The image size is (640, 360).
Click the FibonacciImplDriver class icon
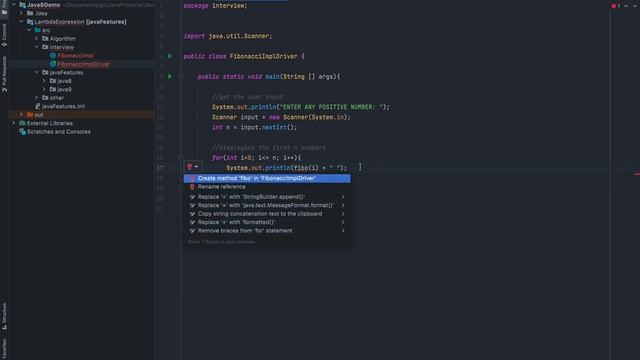click(x=53, y=64)
